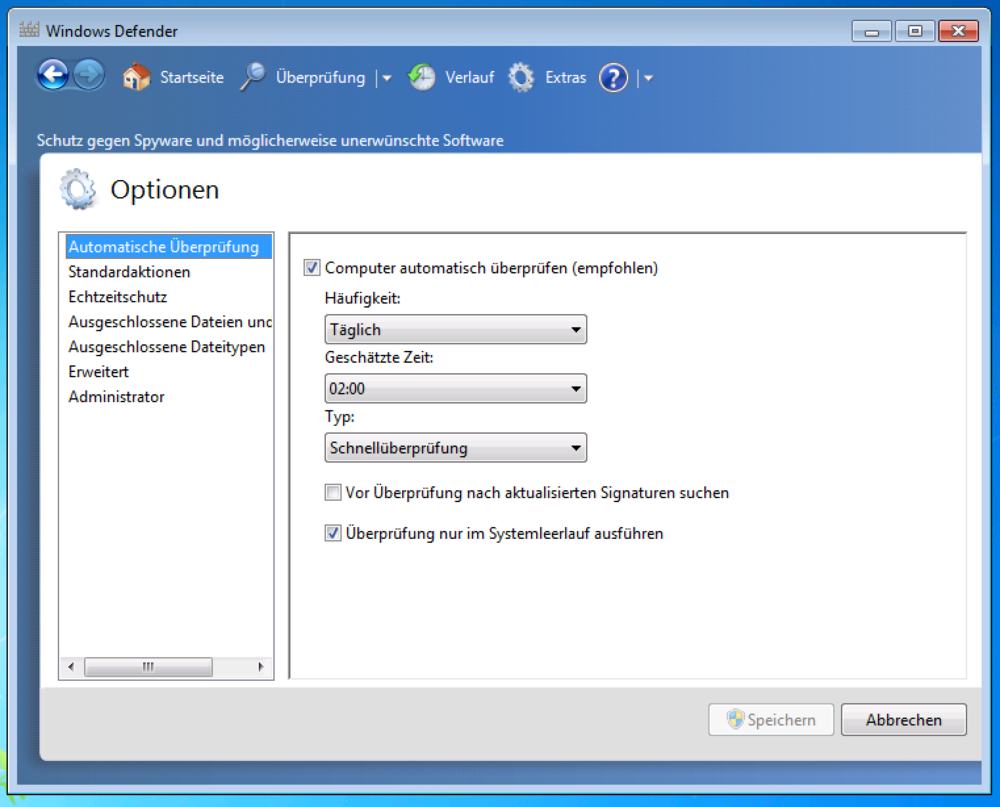Screen dimensions: 1000x807
Task: Uncheck Computer automatisch überprüfen
Action: pyautogui.click(x=313, y=267)
